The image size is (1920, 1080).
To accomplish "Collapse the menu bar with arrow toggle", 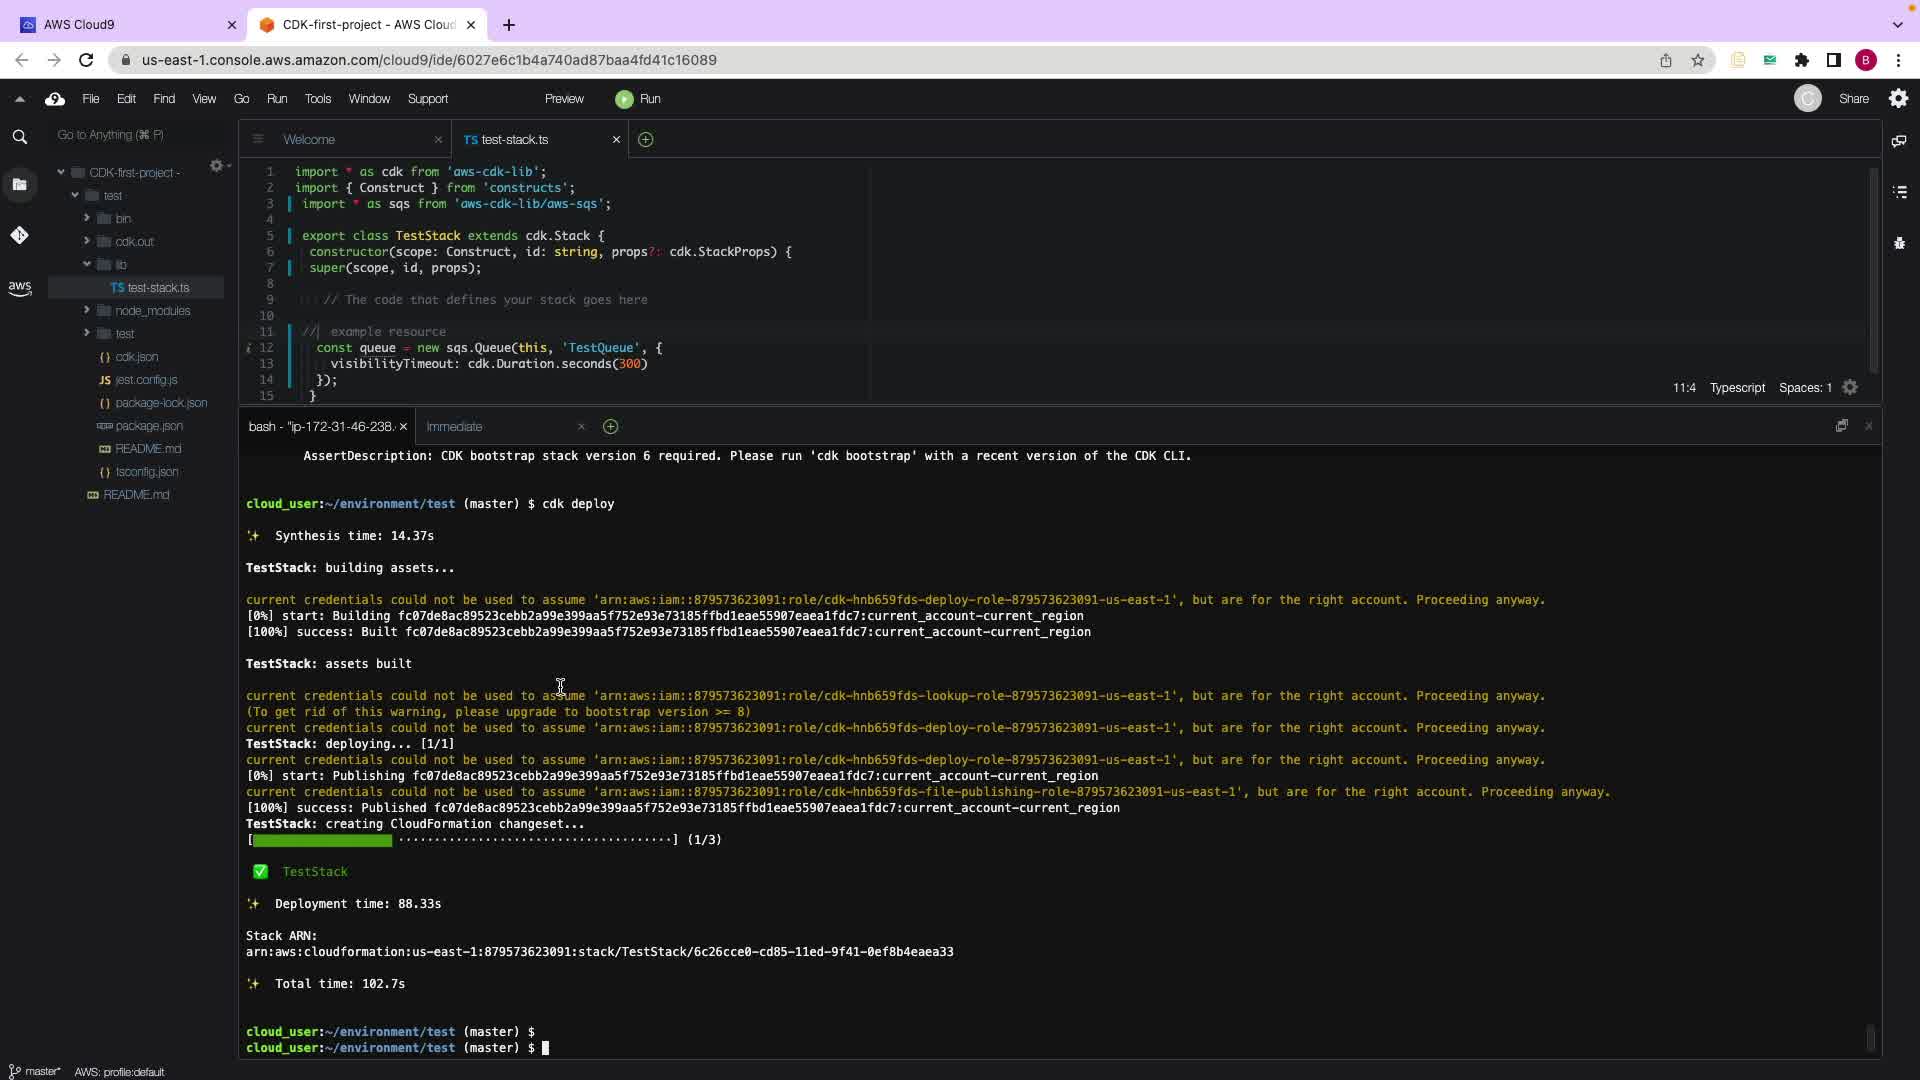I will (x=19, y=99).
